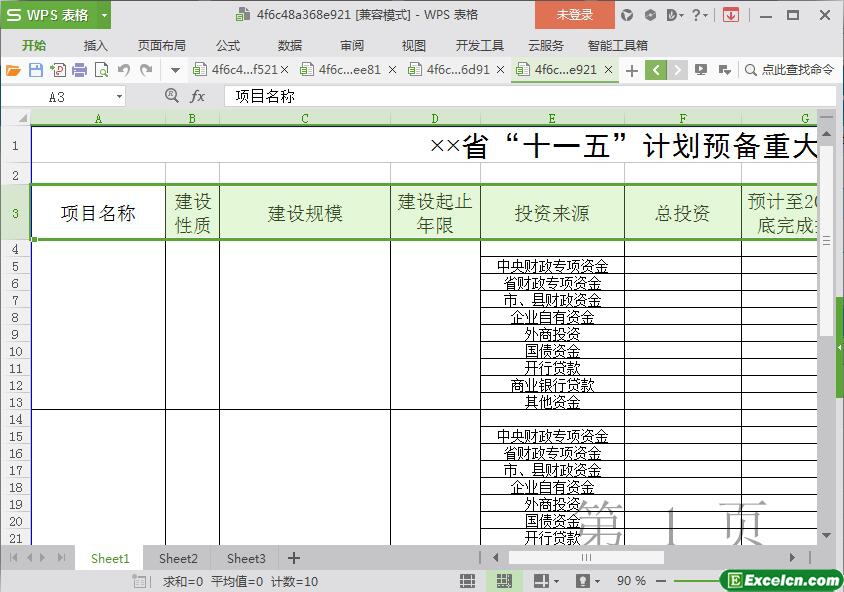Click the undo arrow icon
The height and width of the screenshot is (592, 844).
coord(124,70)
